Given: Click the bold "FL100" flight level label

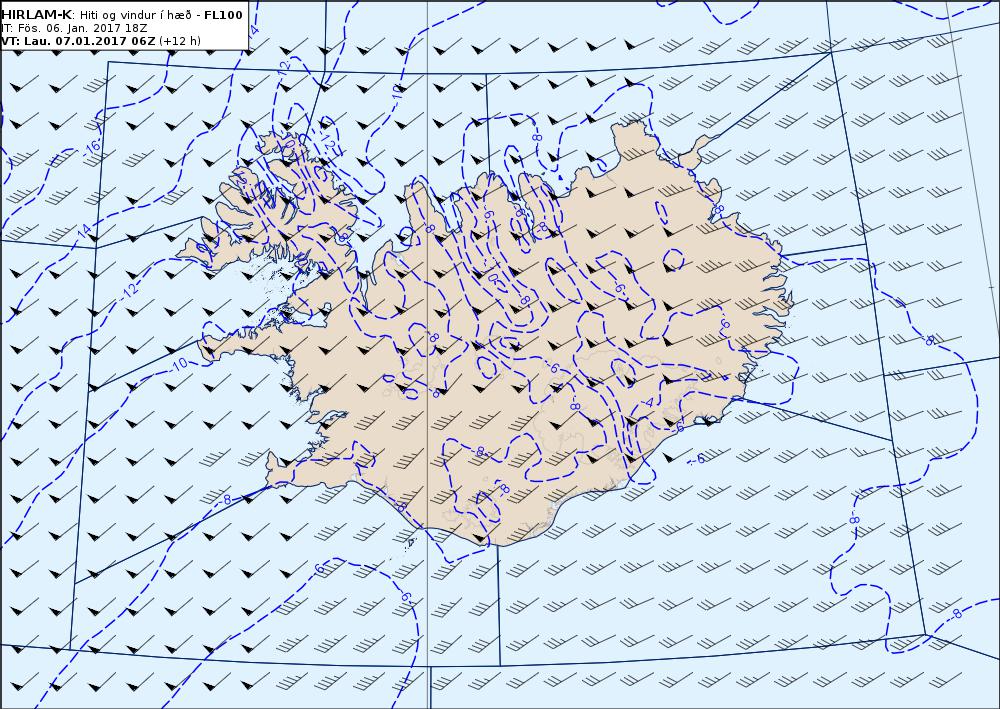Looking at the screenshot, I should [x=223, y=15].
